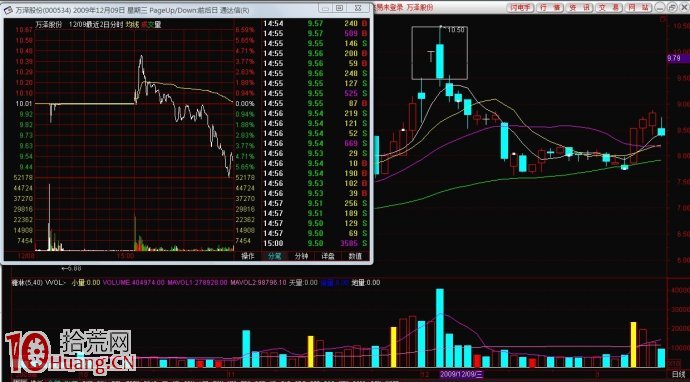Click the 万泽股份 stock name in main title bar
690x382 pixels.
click(420, 7)
